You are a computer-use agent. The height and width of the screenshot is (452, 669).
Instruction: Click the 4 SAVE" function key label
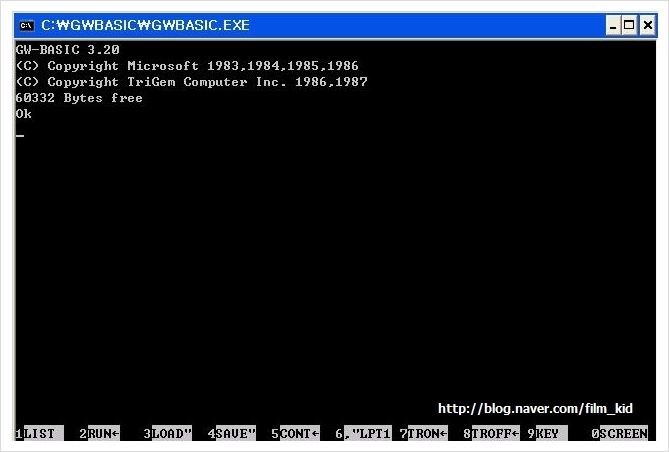click(x=232, y=433)
